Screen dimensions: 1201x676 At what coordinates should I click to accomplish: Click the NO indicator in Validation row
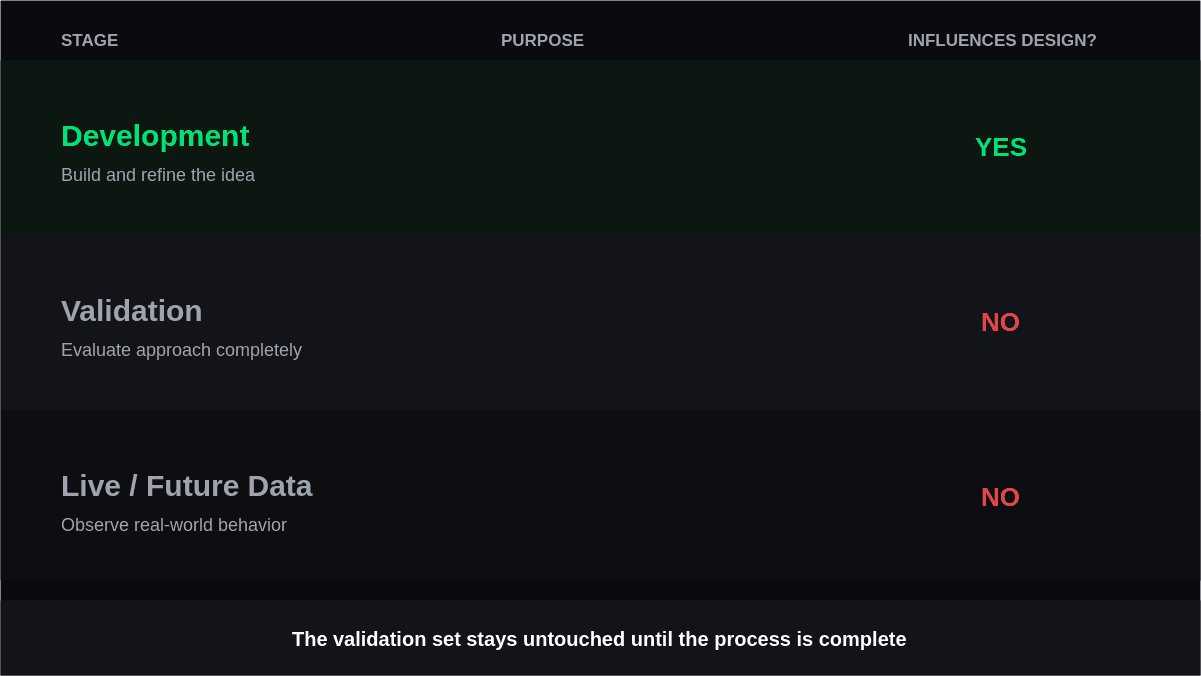1000,322
